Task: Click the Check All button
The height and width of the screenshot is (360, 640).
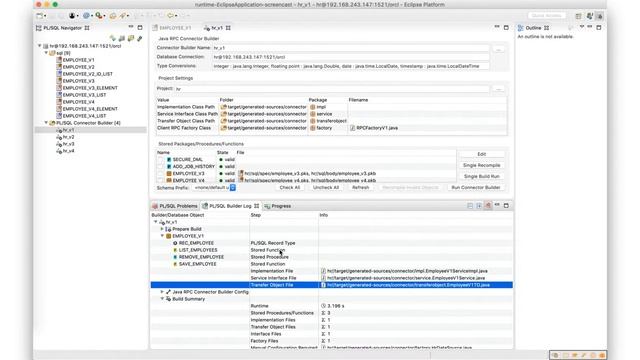Action: point(290,187)
